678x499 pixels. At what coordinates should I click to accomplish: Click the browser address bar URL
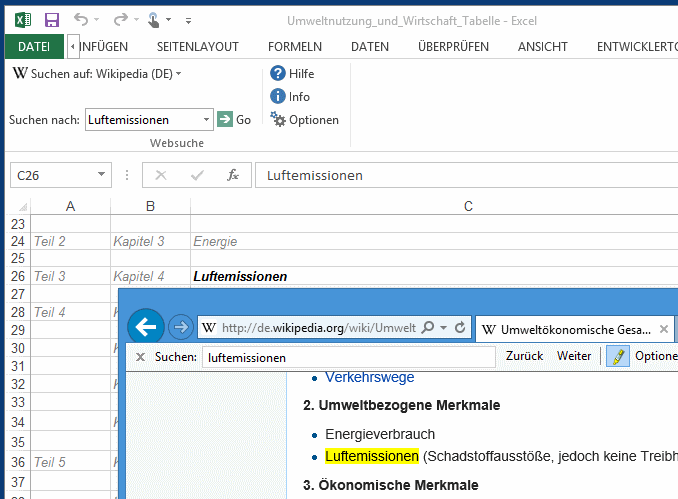(319, 328)
